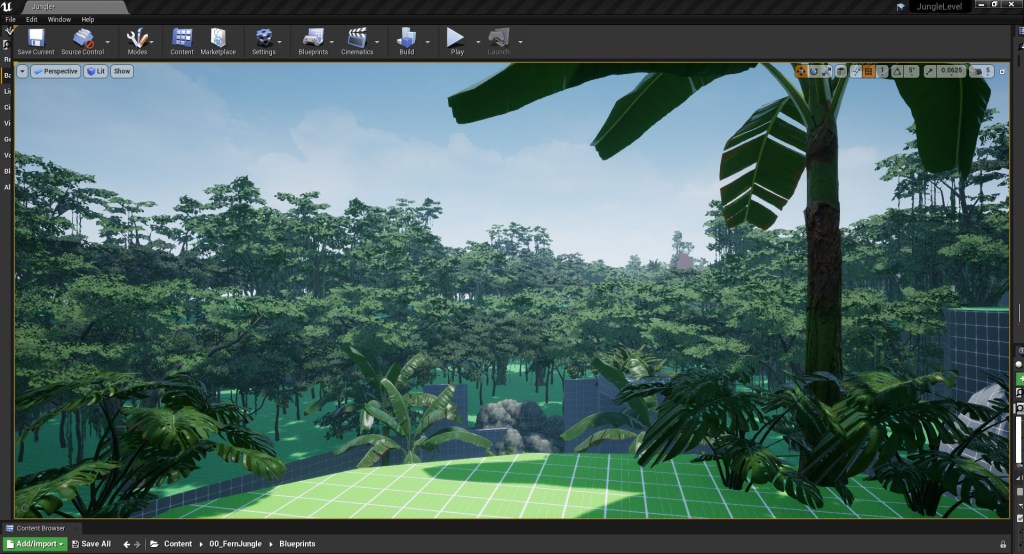Toggle scale snapping in viewport toolbar
Screen dimensions: 1024x554
tap(930, 71)
